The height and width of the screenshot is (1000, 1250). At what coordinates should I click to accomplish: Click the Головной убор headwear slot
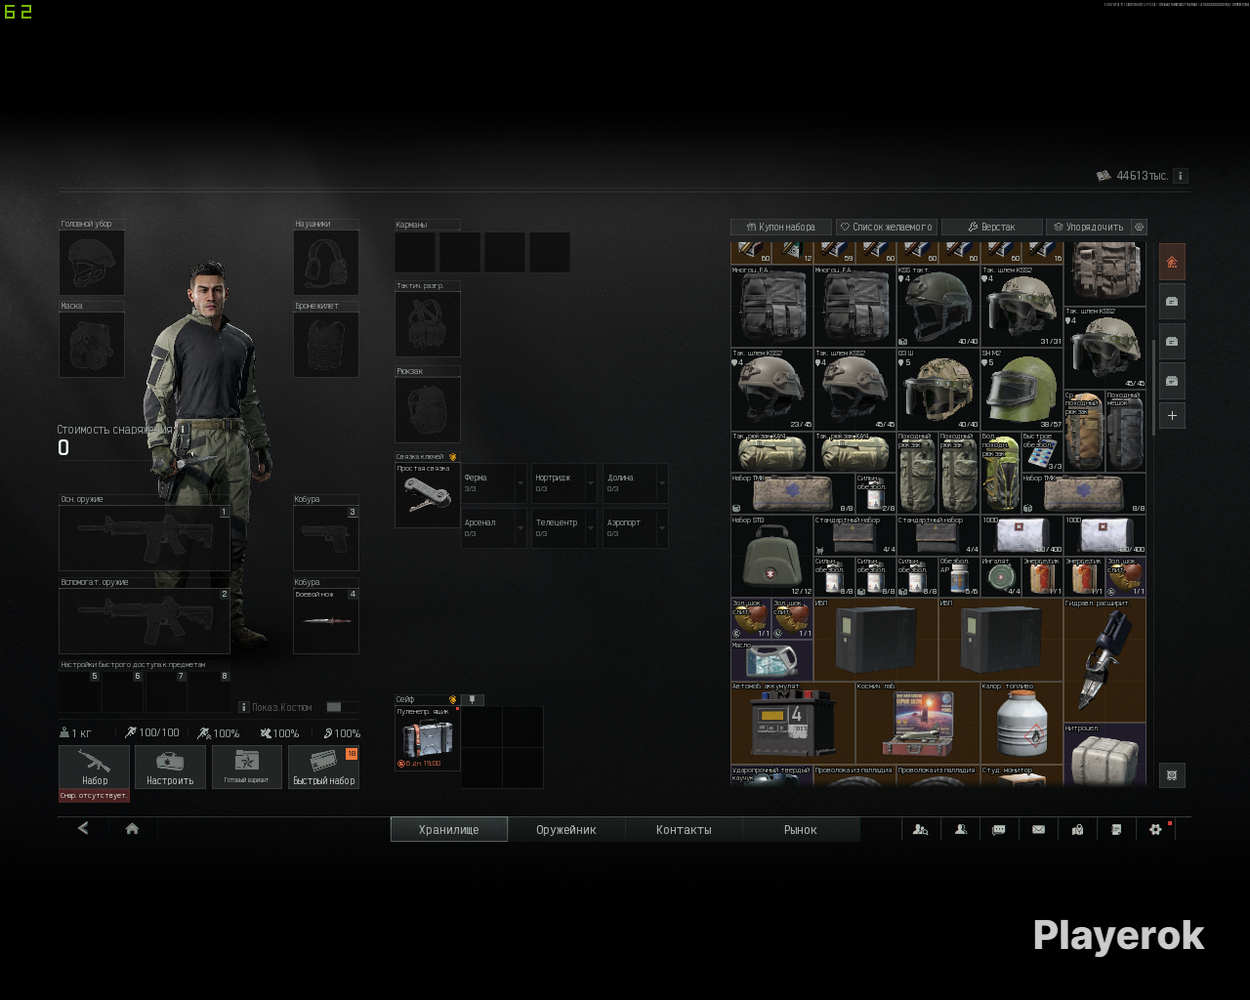click(91, 262)
